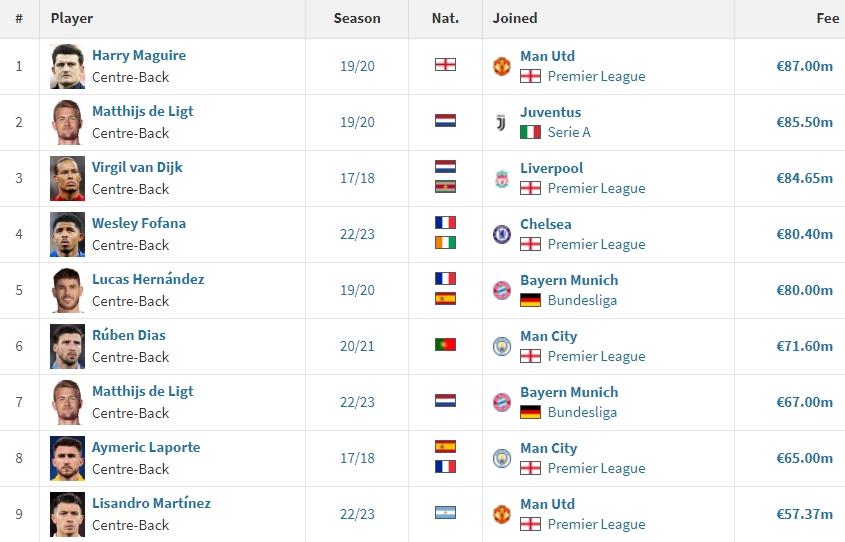Click the Argentina flag for Lisandro Martínez

445,512
